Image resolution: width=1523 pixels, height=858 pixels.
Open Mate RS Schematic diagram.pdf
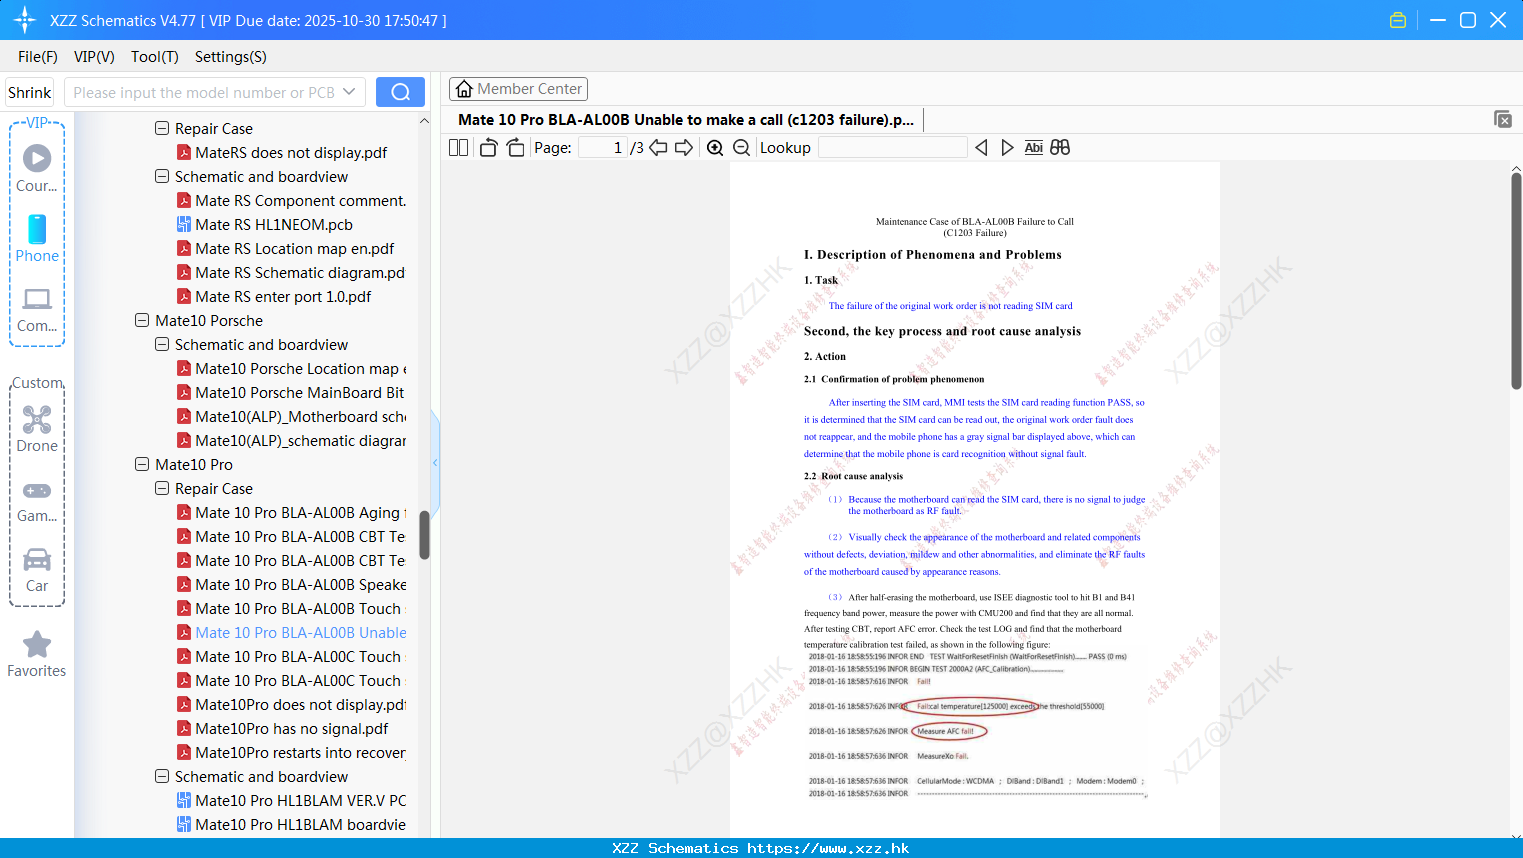(292, 273)
